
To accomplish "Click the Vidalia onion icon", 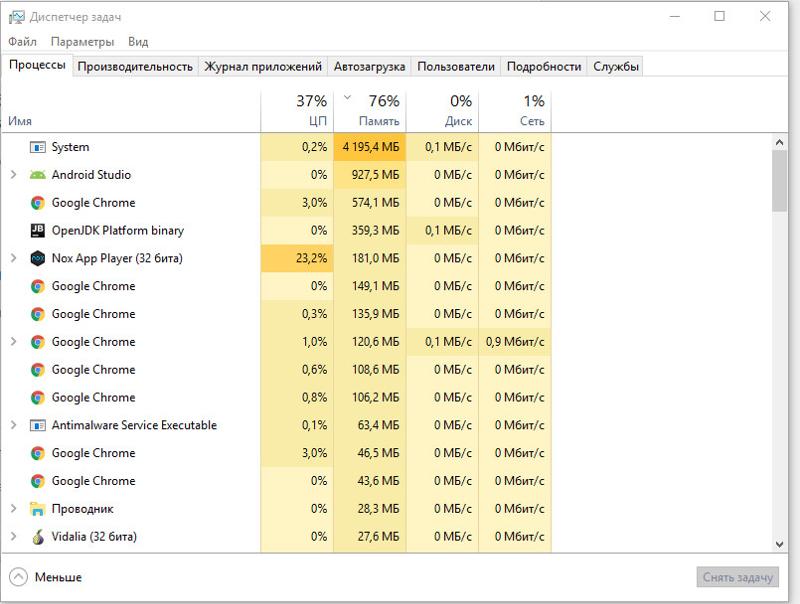I will (38, 537).
